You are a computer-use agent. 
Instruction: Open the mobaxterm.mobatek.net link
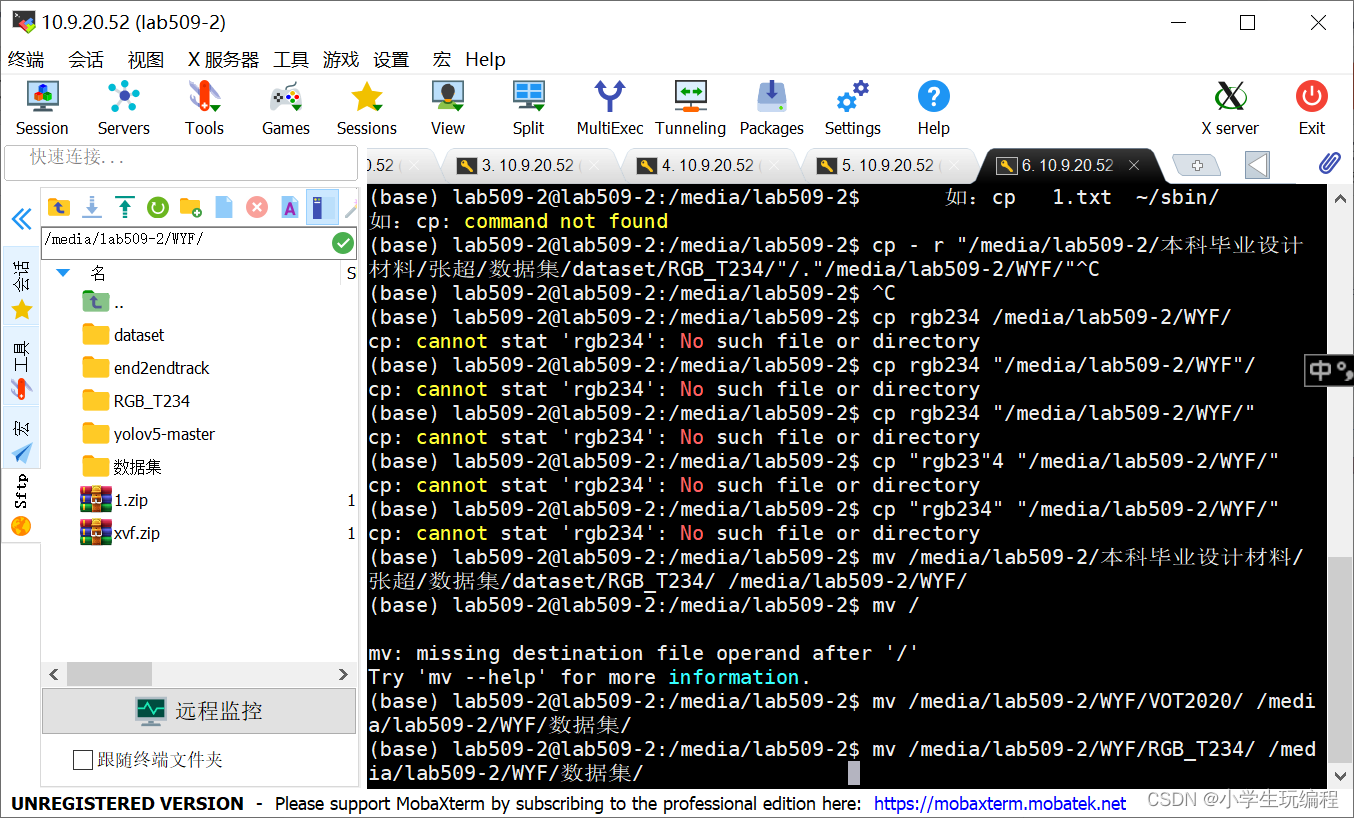(1000, 803)
